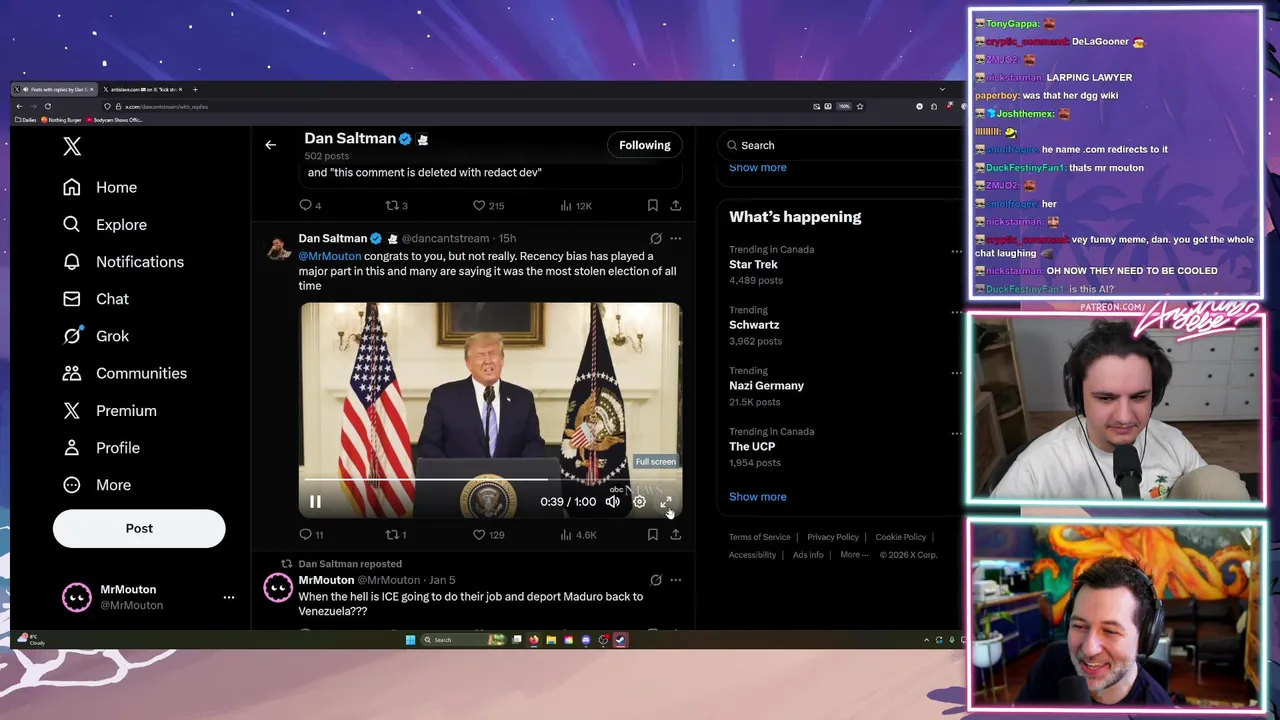
Task: Expand the More menu in the sidebar
Action: click(97, 485)
